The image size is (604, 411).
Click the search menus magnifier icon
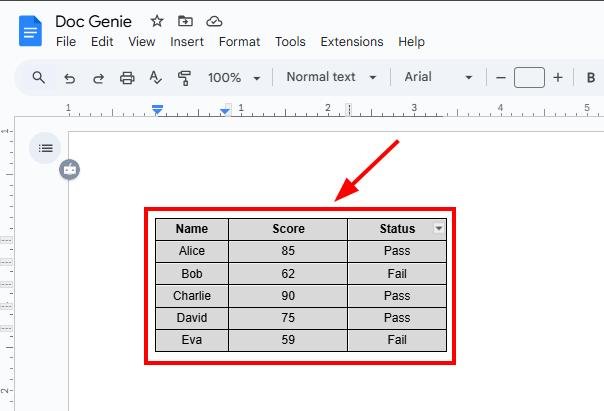(39, 77)
